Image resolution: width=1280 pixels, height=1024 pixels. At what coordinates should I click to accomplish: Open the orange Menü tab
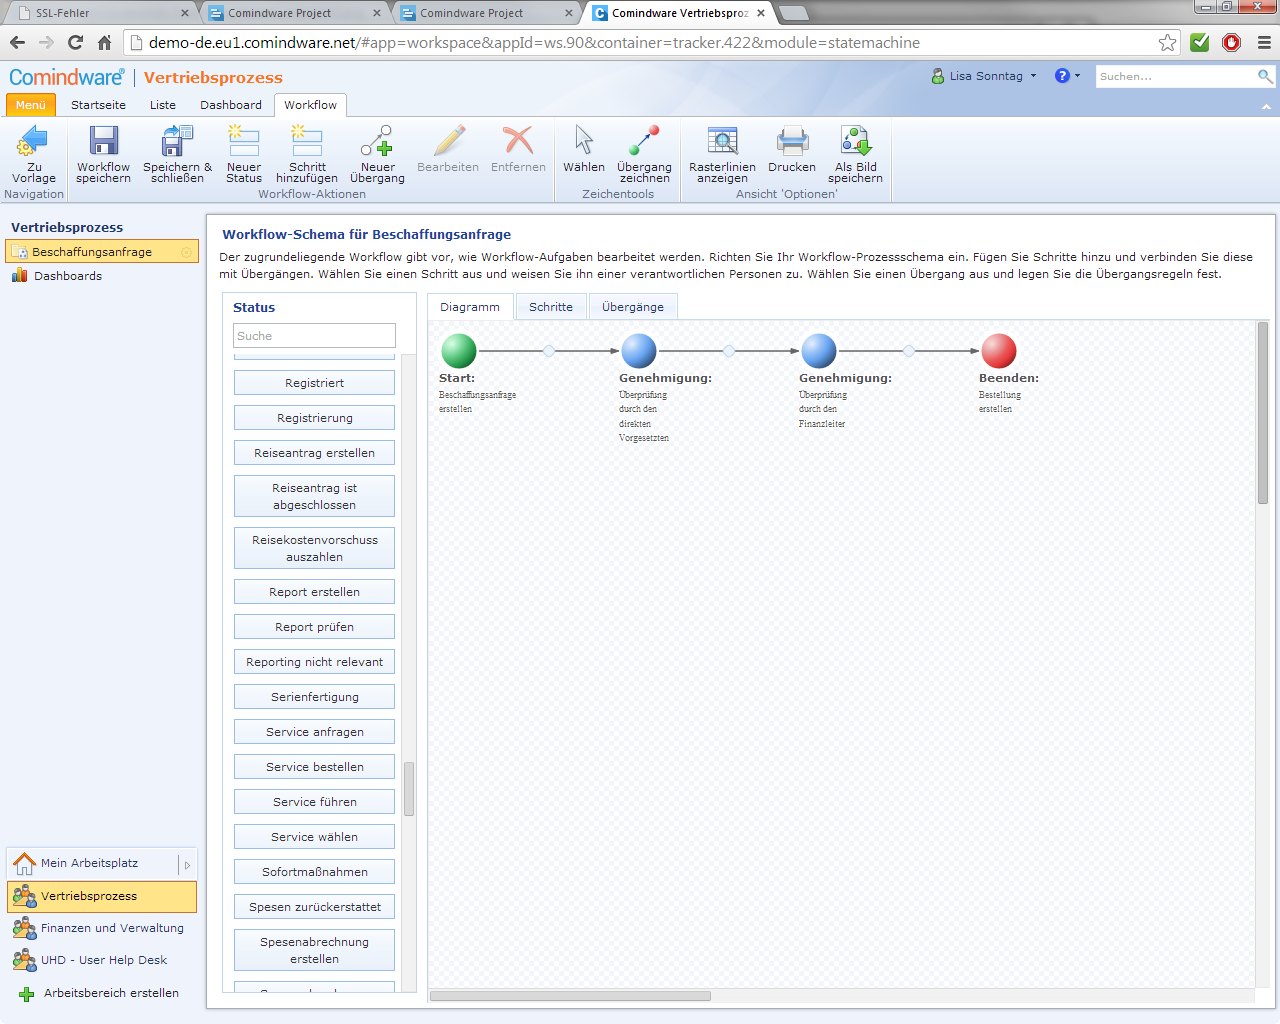(30, 105)
